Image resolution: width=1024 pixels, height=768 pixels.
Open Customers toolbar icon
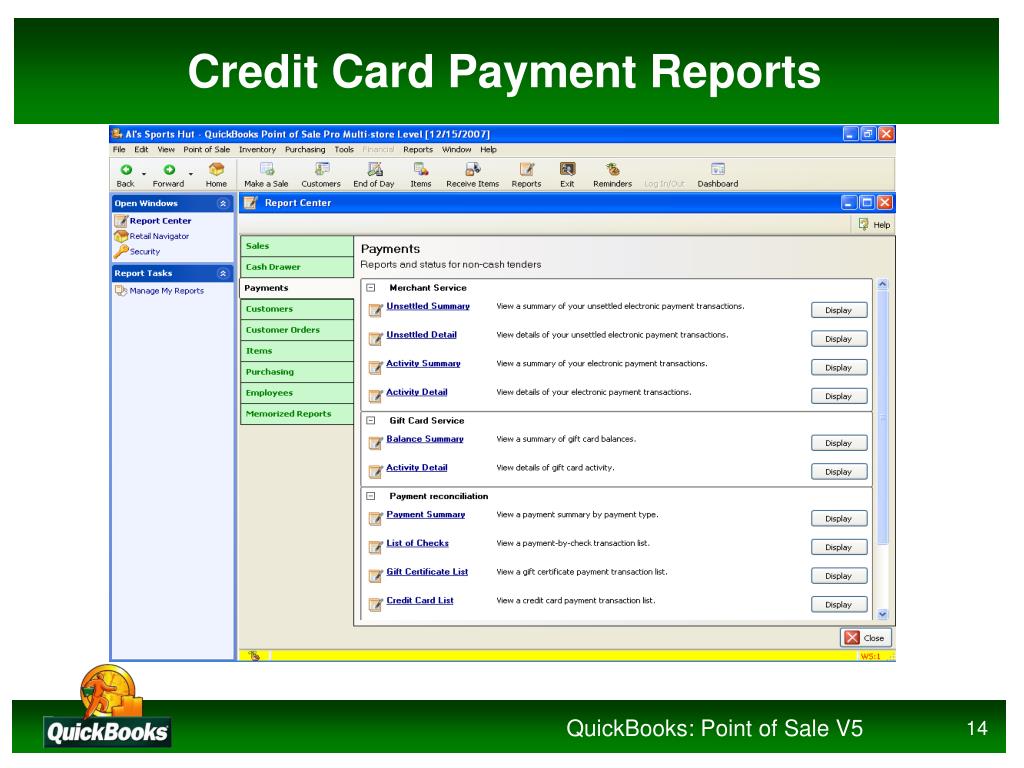321,169
